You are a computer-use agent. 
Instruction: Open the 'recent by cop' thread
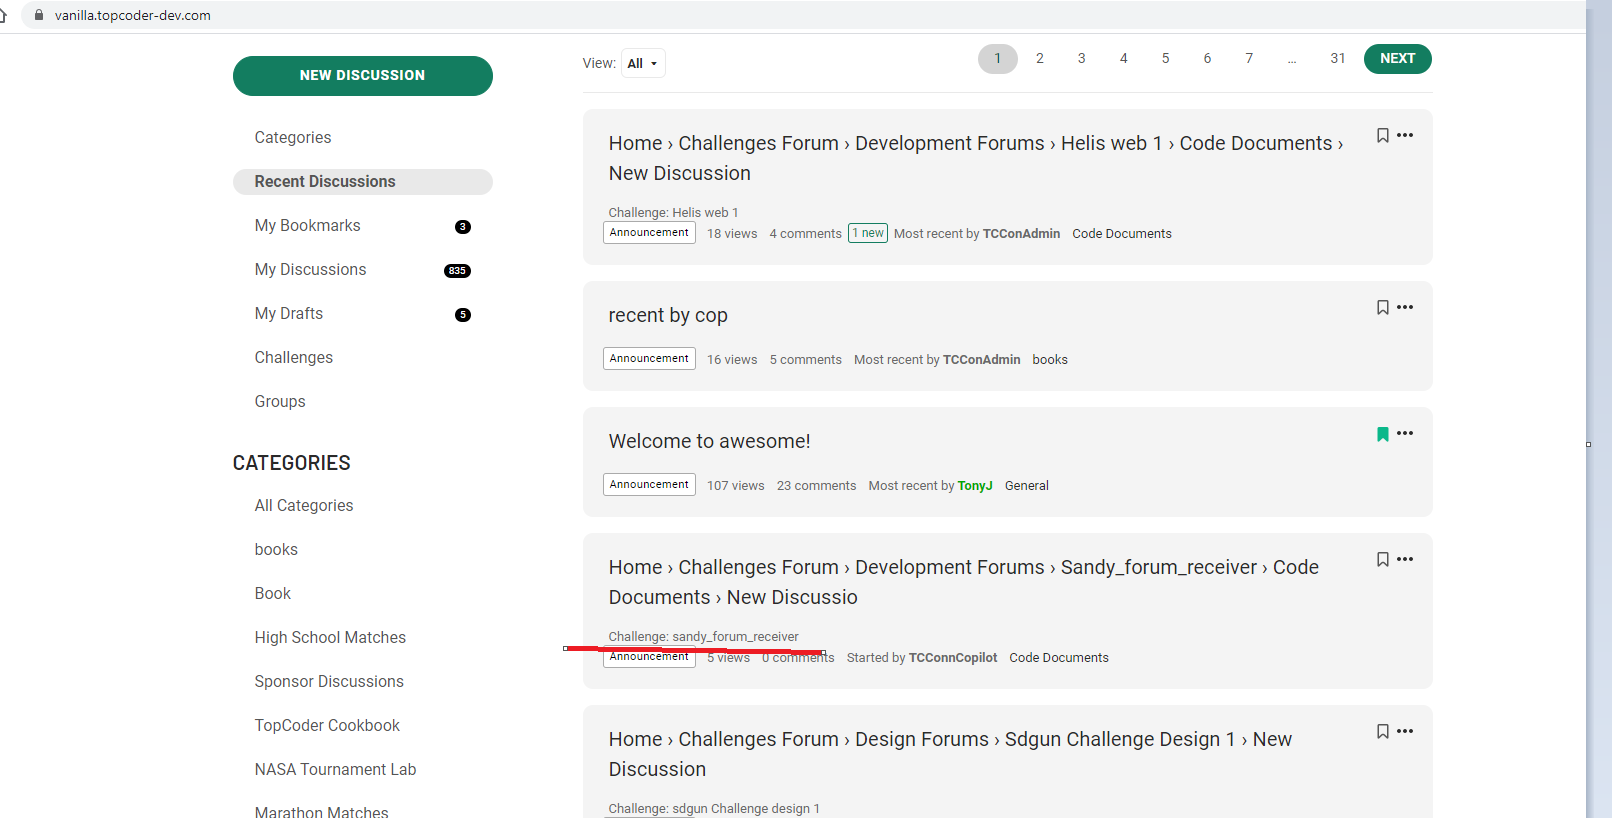668,315
